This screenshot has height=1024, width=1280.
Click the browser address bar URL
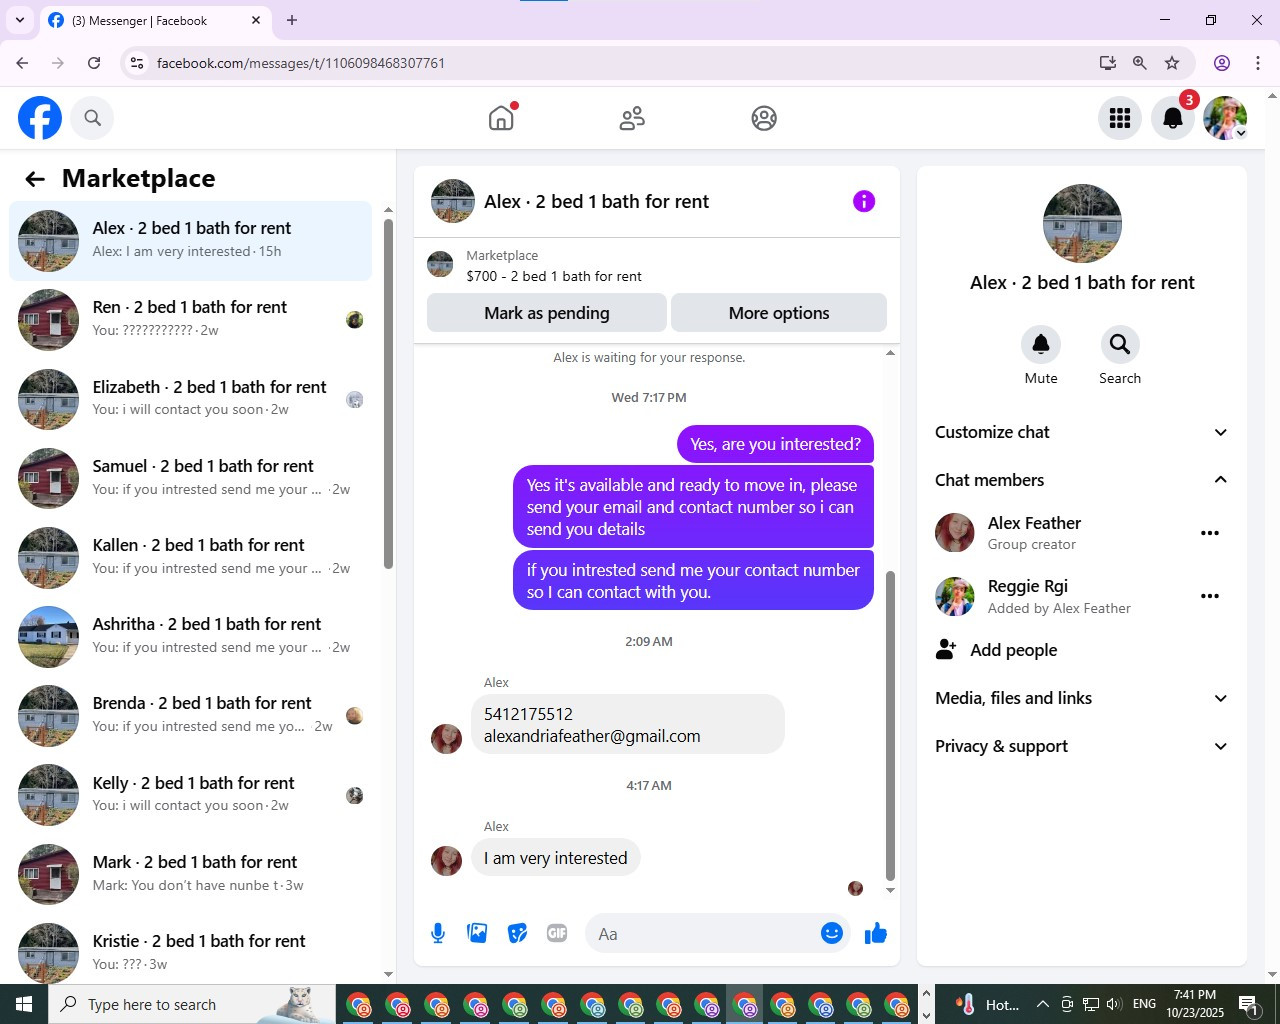(x=301, y=63)
